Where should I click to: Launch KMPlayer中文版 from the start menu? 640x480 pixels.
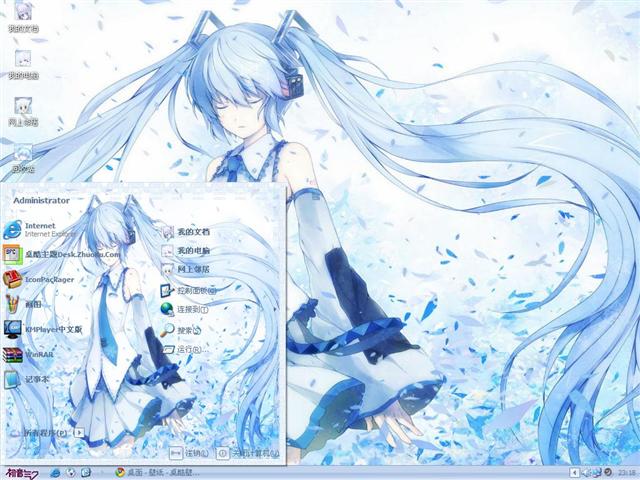click(42, 329)
